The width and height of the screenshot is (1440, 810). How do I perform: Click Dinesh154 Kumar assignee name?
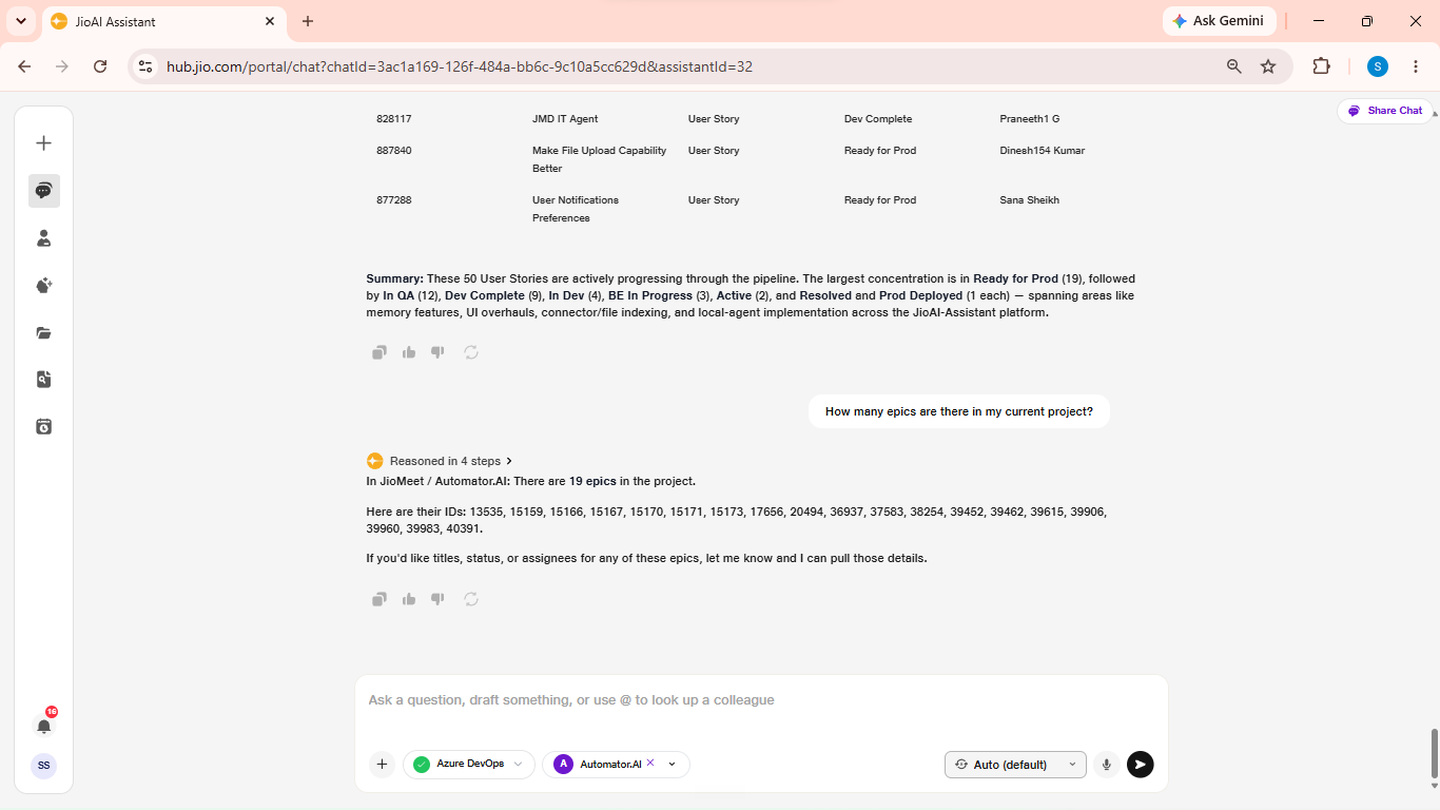point(1042,151)
